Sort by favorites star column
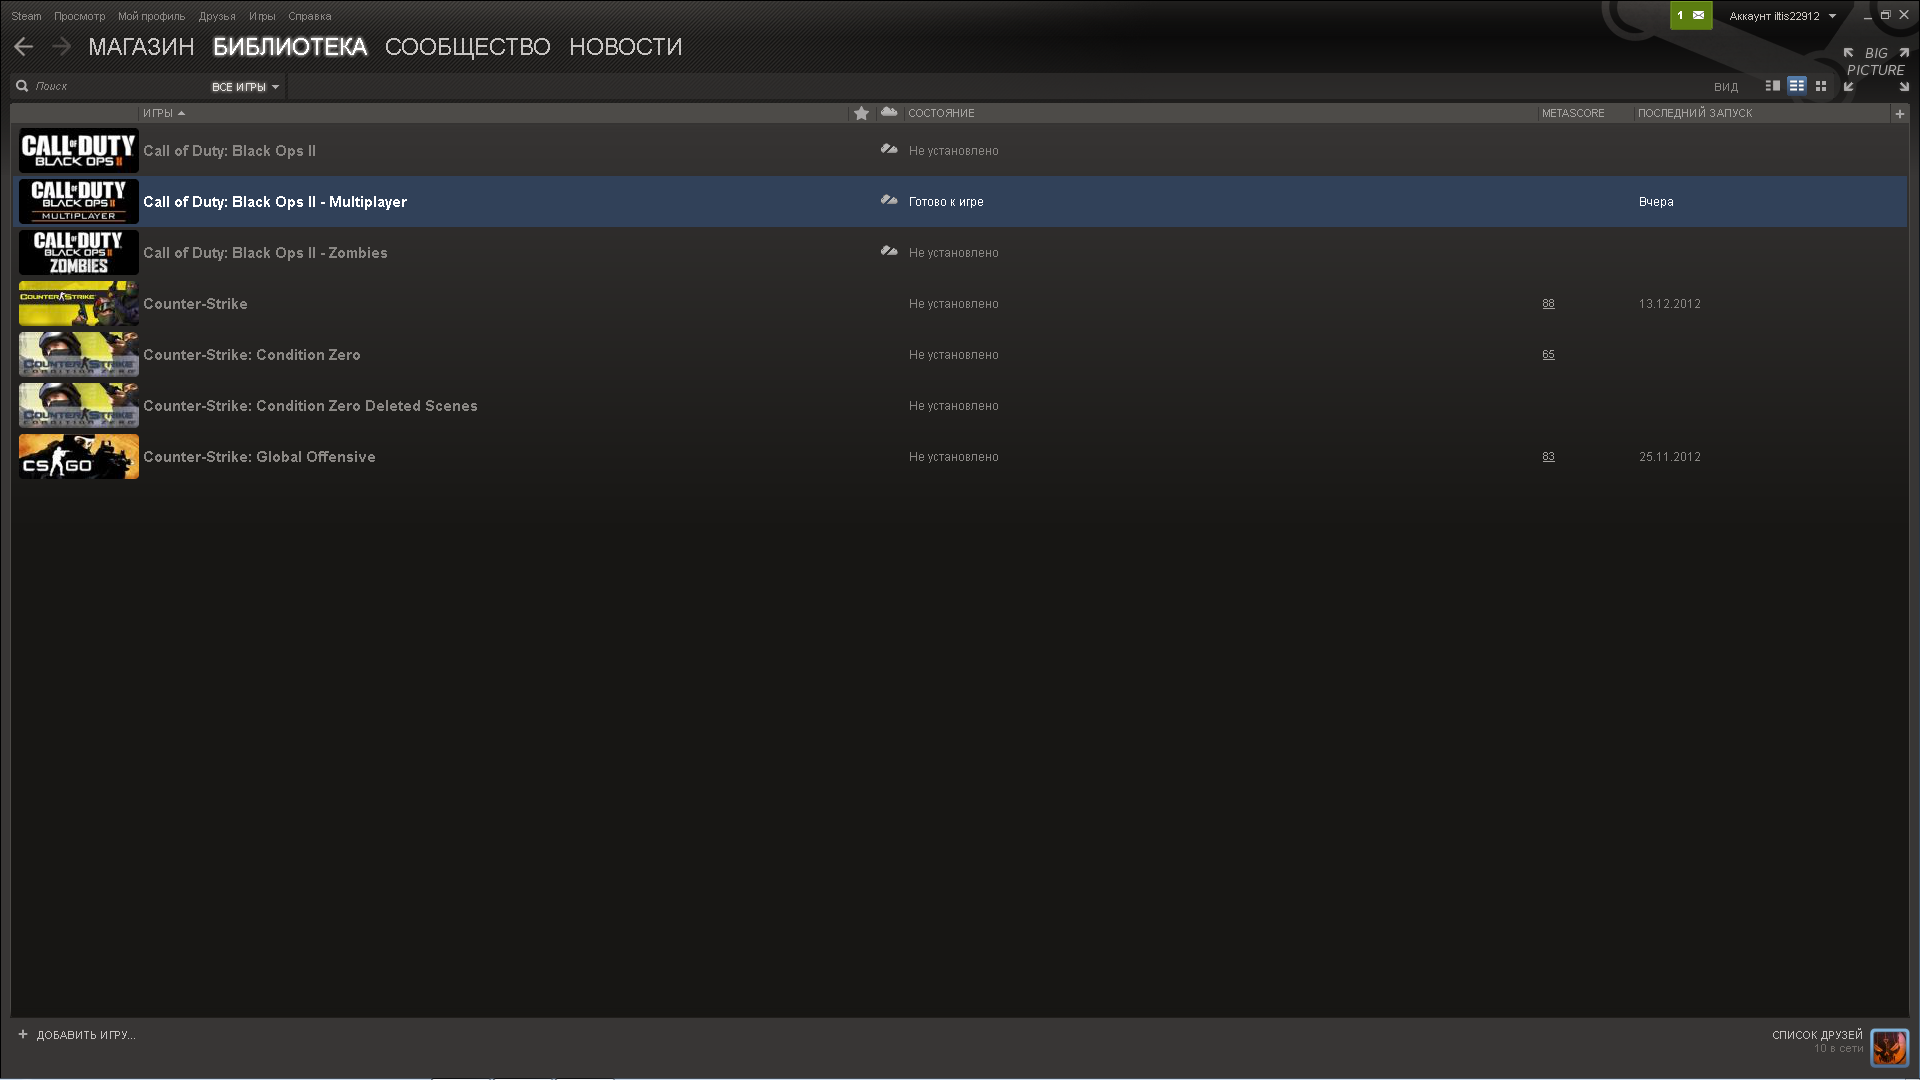The width and height of the screenshot is (1920, 1080). [861, 113]
